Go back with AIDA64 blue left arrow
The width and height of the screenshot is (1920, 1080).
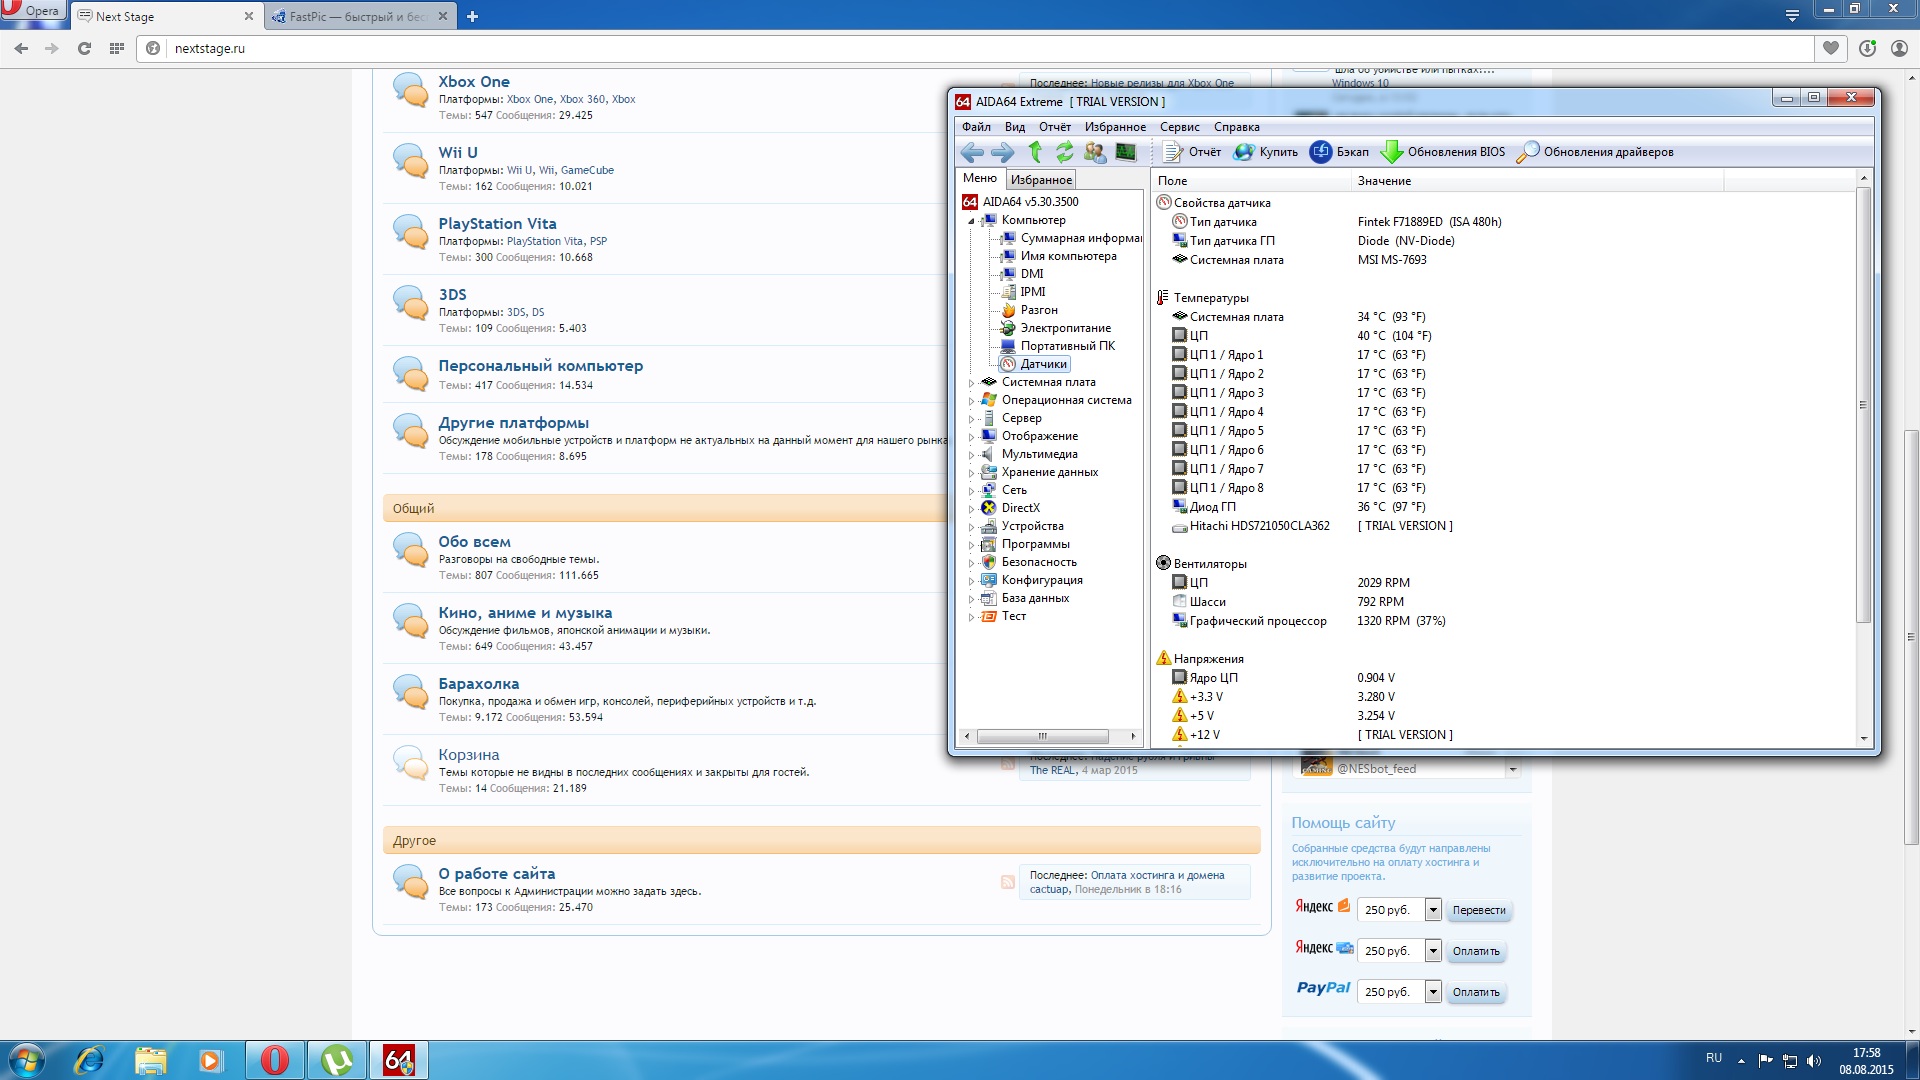[971, 152]
